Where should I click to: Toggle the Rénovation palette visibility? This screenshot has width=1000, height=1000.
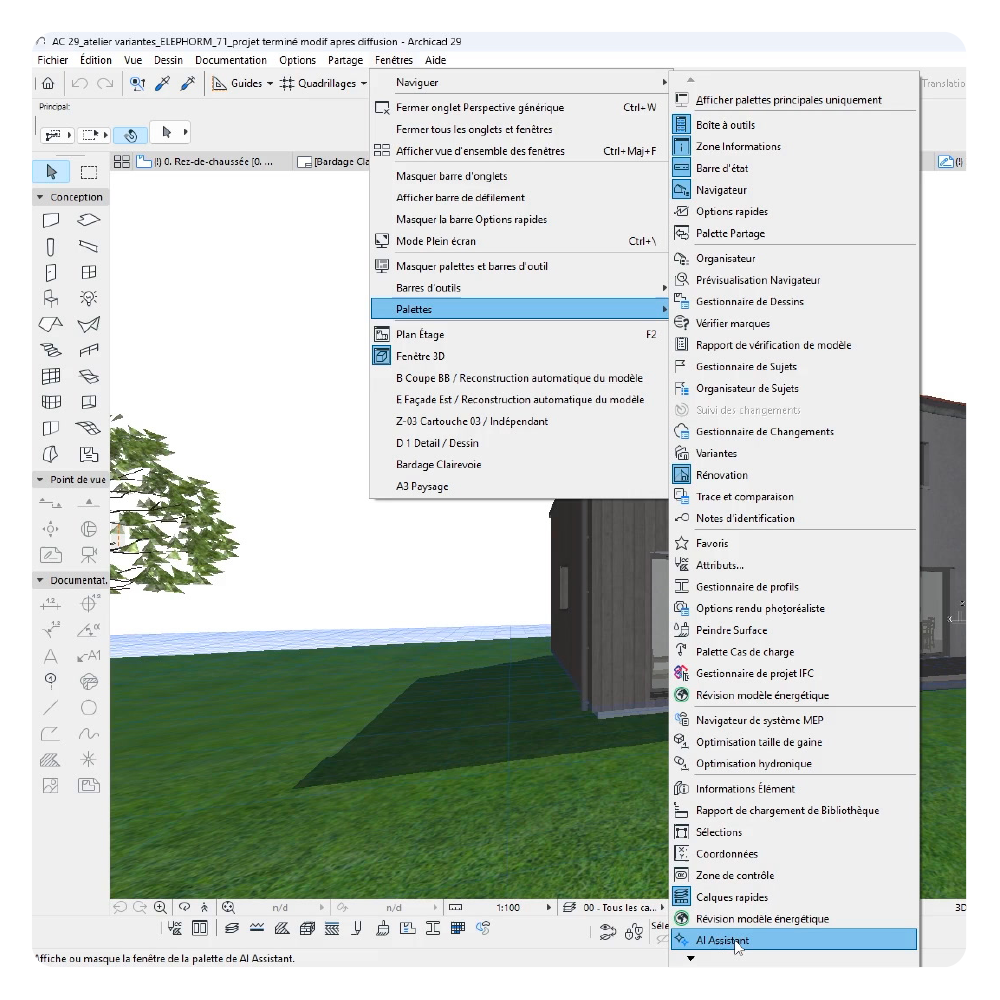[x=721, y=475]
